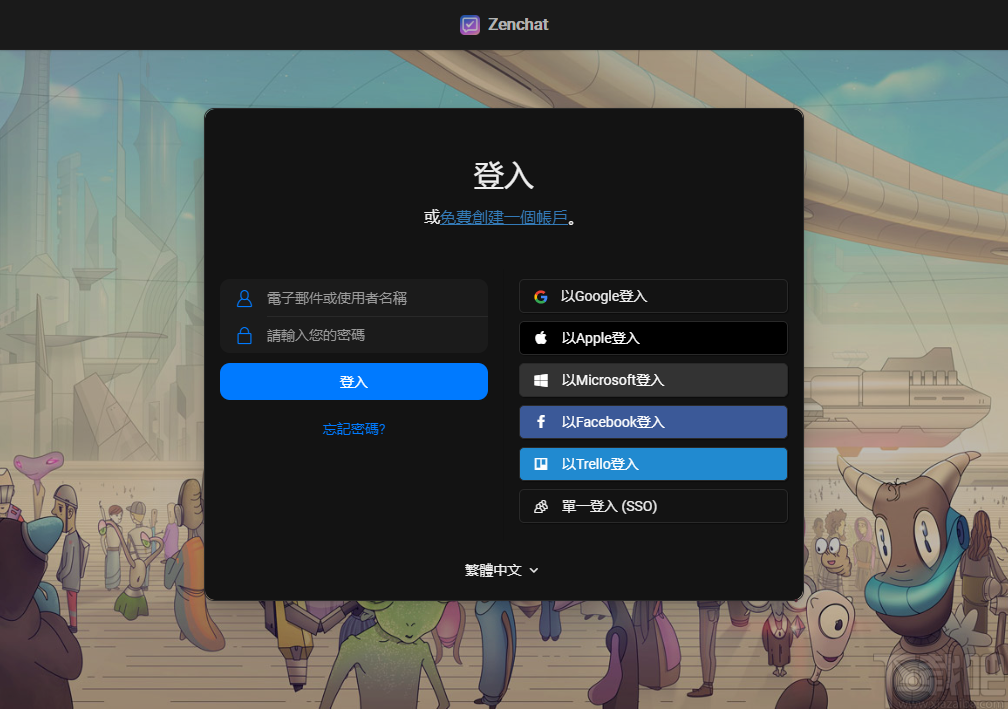Viewport: 1008px width, 709px height.
Task: Sign in with 以Google登入 button
Action: click(653, 296)
